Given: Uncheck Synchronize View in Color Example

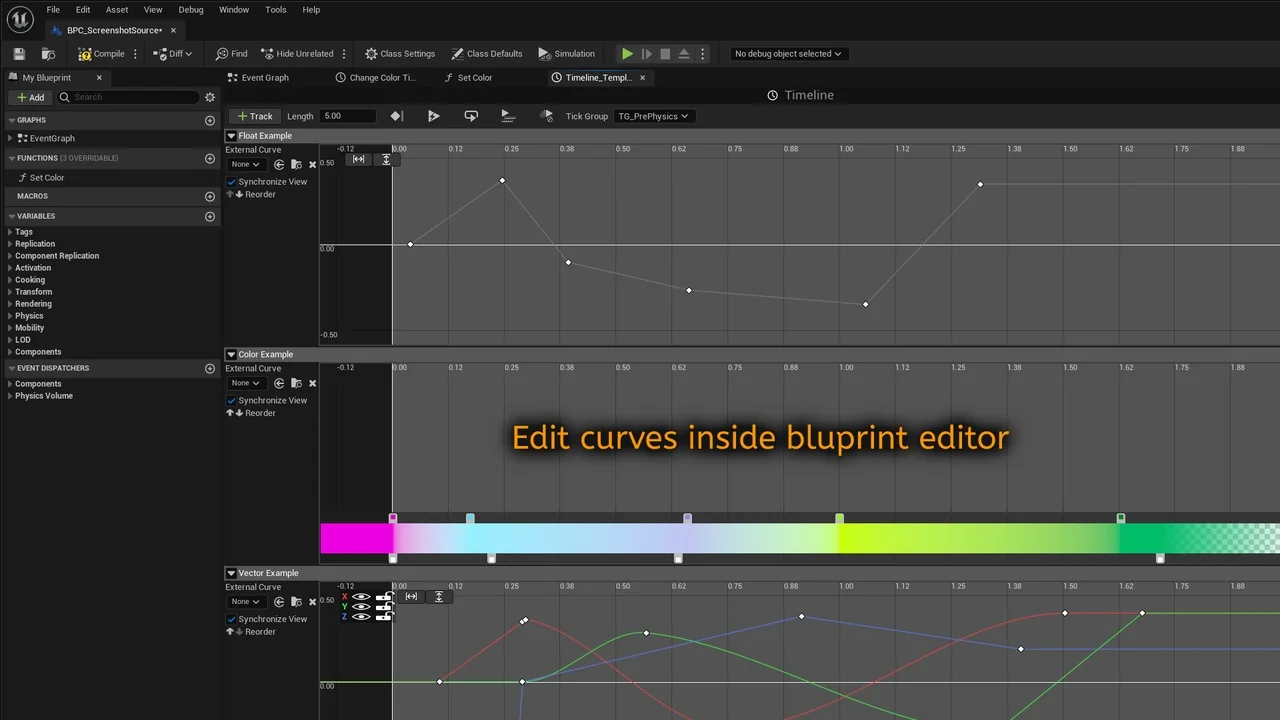Looking at the screenshot, I should [x=232, y=401].
